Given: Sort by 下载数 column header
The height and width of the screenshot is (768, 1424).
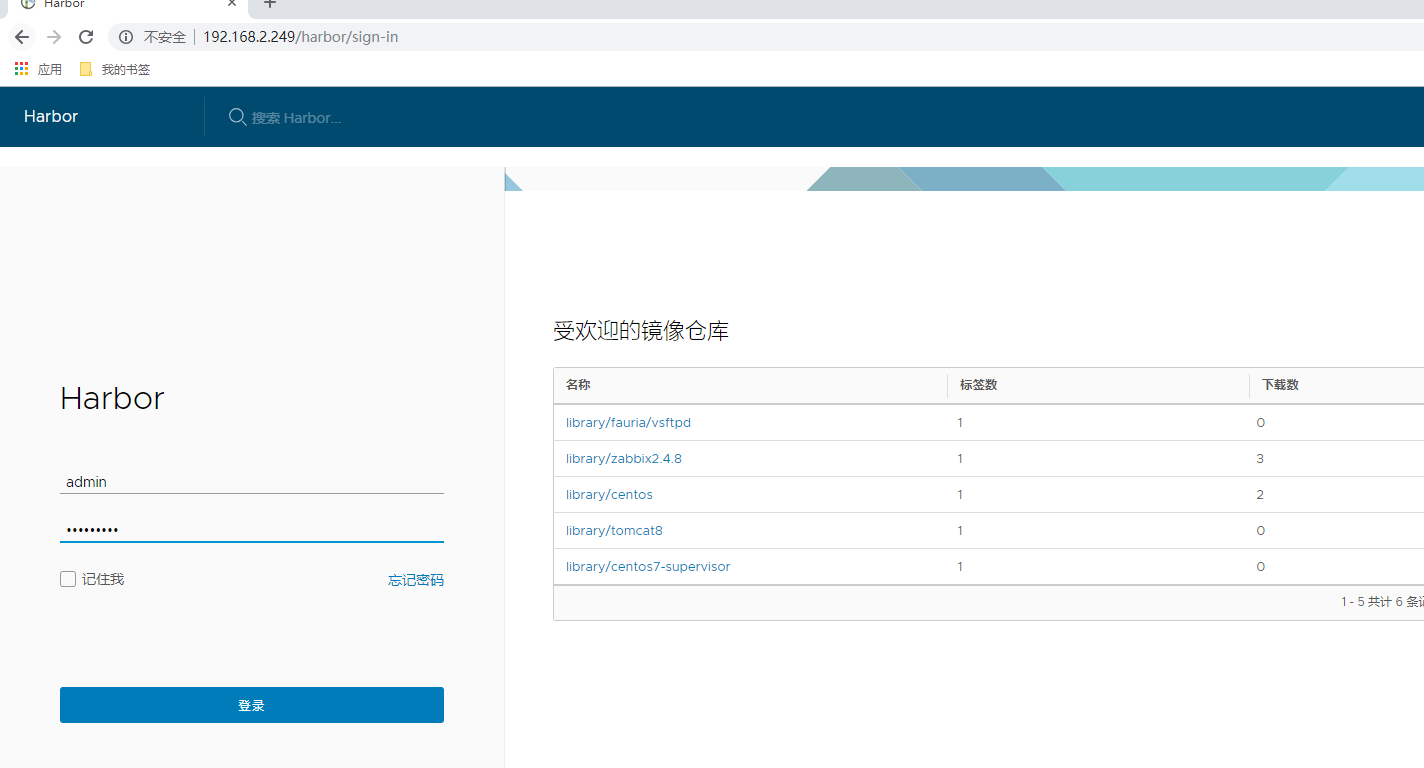Looking at the screenshot, I should (x=1280, y=385).
